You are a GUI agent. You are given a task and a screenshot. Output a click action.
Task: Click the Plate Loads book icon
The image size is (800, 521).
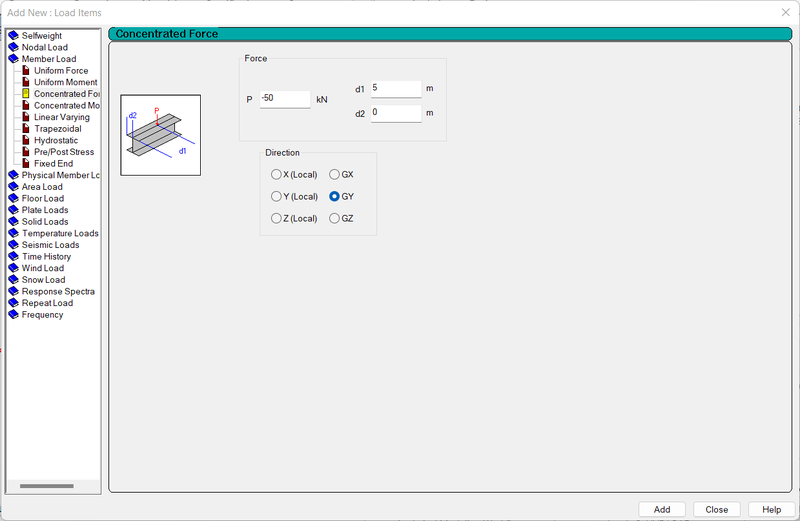[14, 210]
